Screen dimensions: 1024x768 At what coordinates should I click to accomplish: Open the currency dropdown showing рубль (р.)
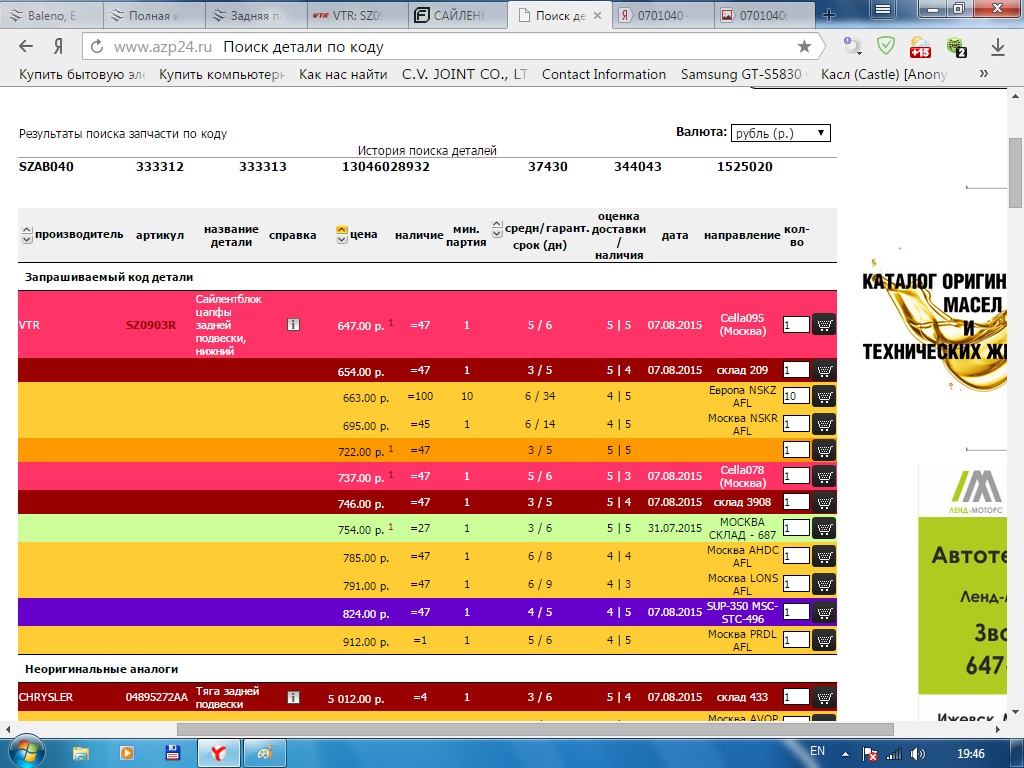point(780,133)
